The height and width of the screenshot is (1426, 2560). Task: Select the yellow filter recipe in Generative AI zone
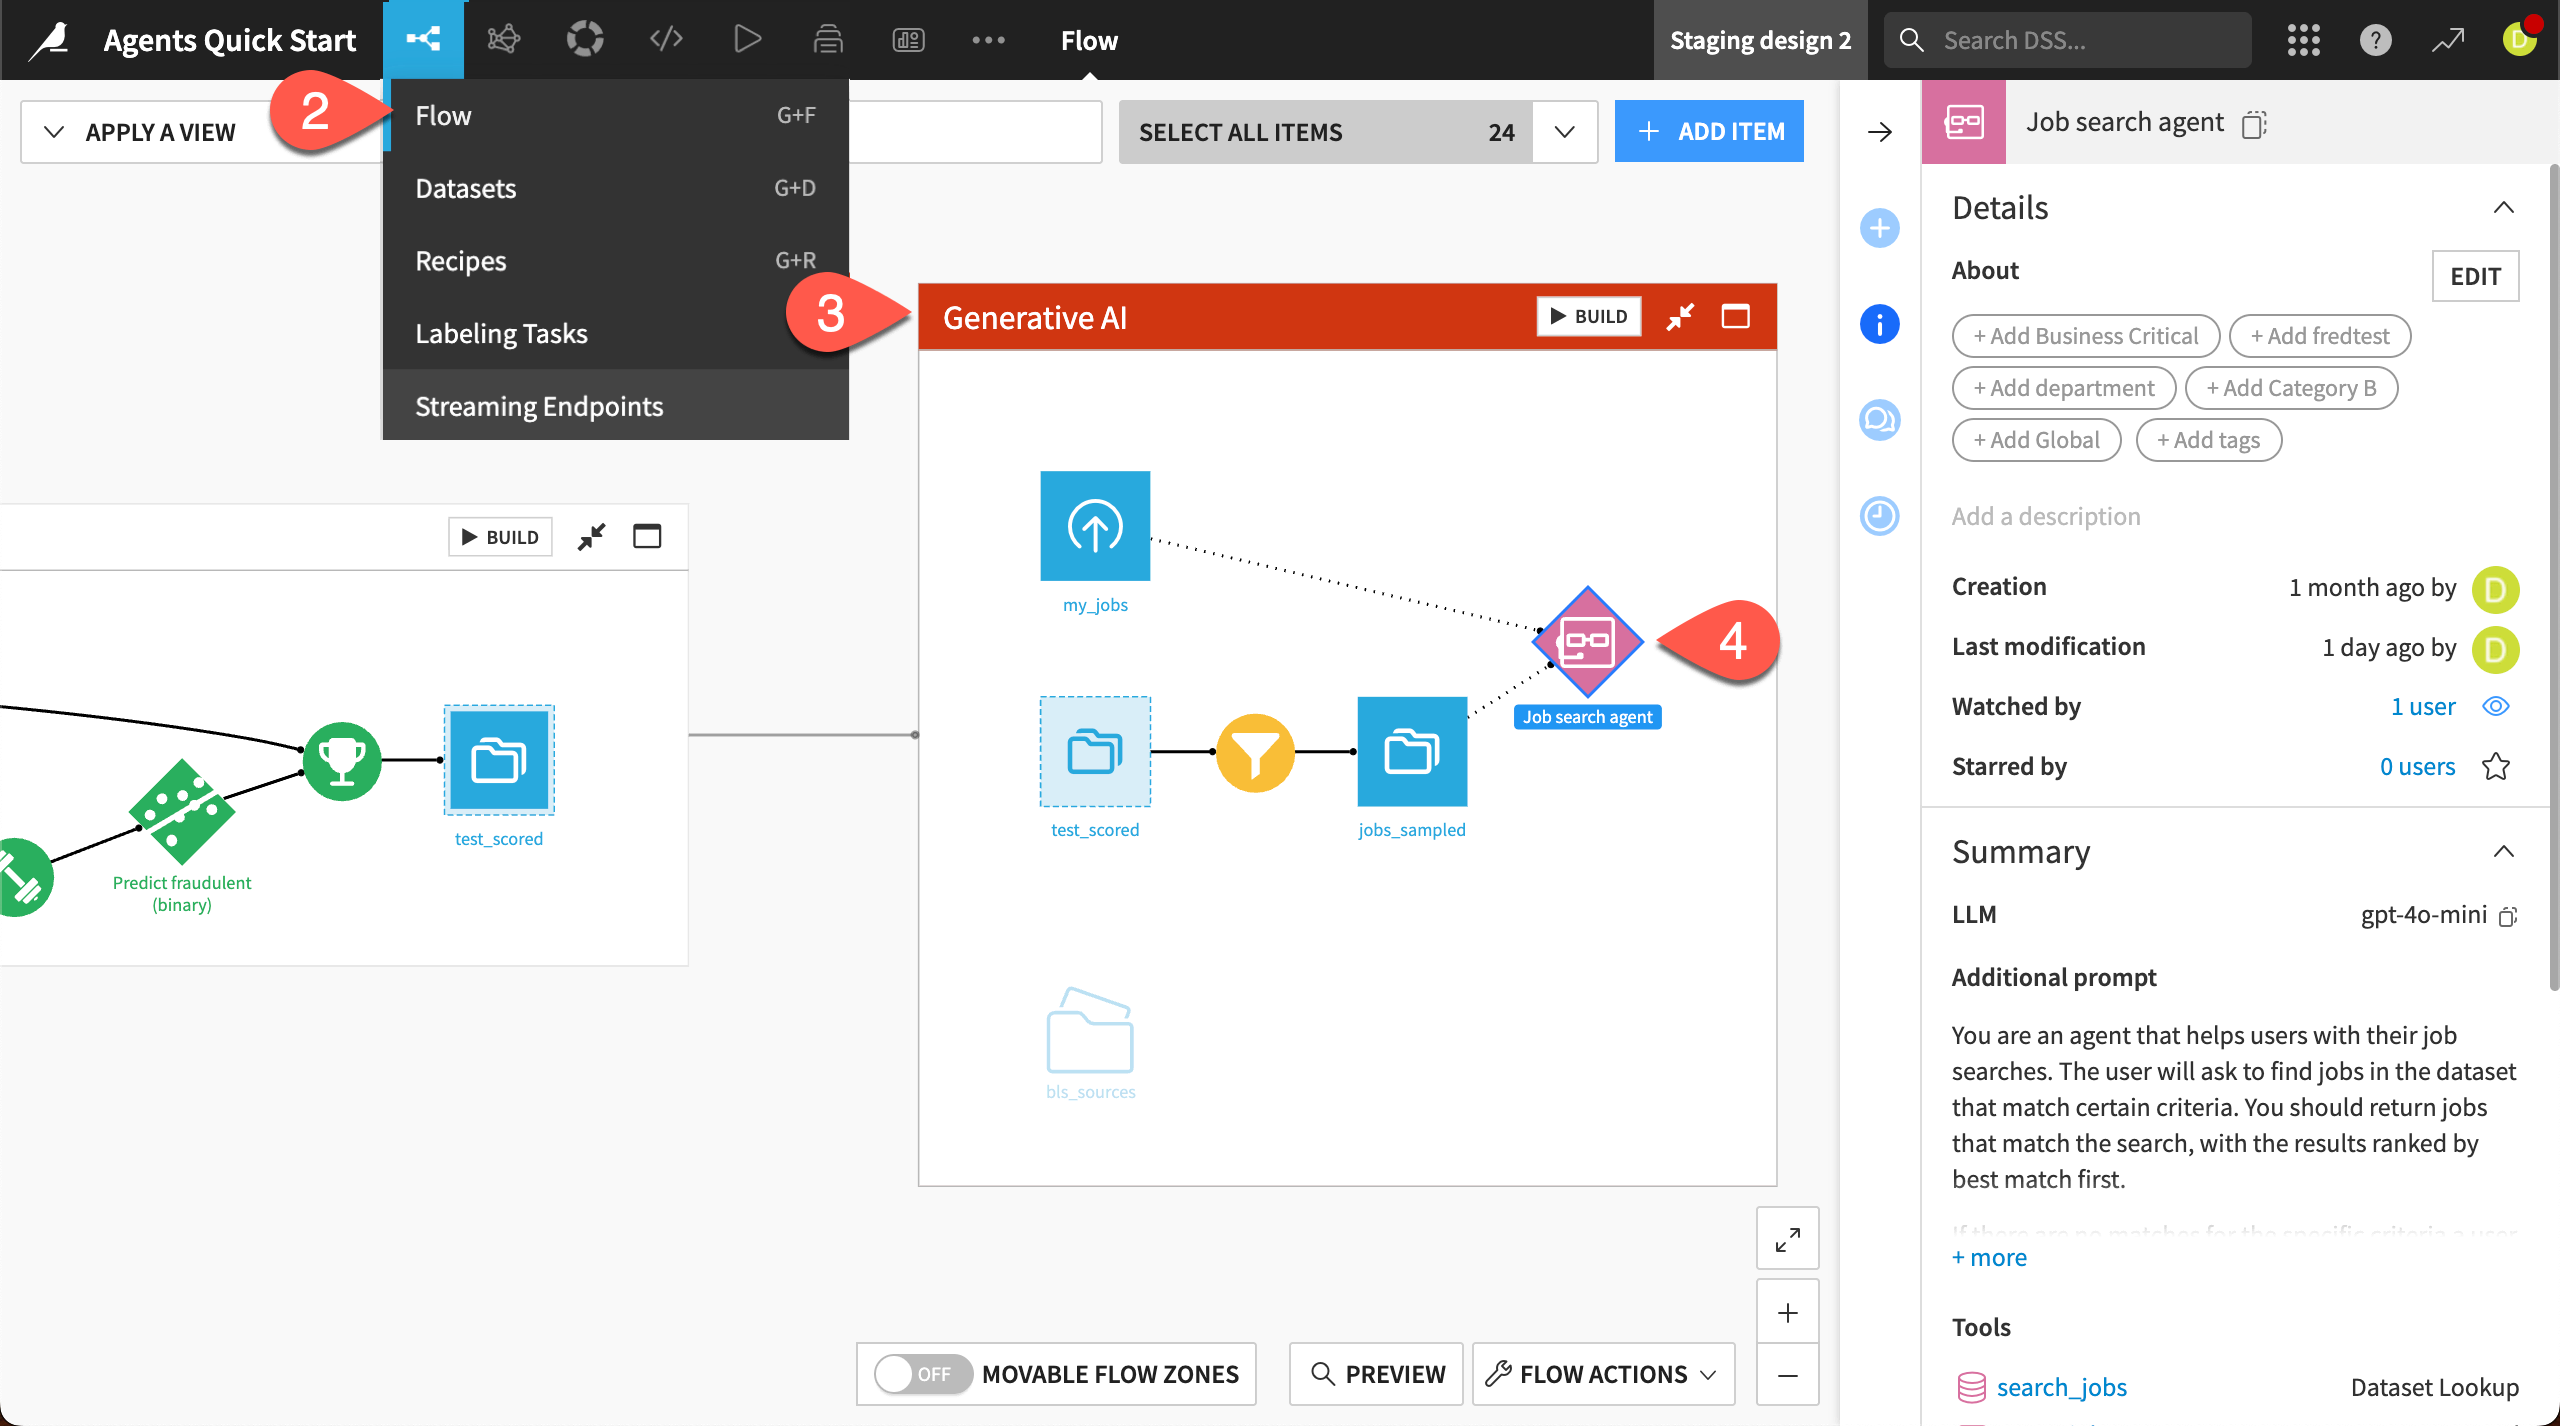(1255, 752)
